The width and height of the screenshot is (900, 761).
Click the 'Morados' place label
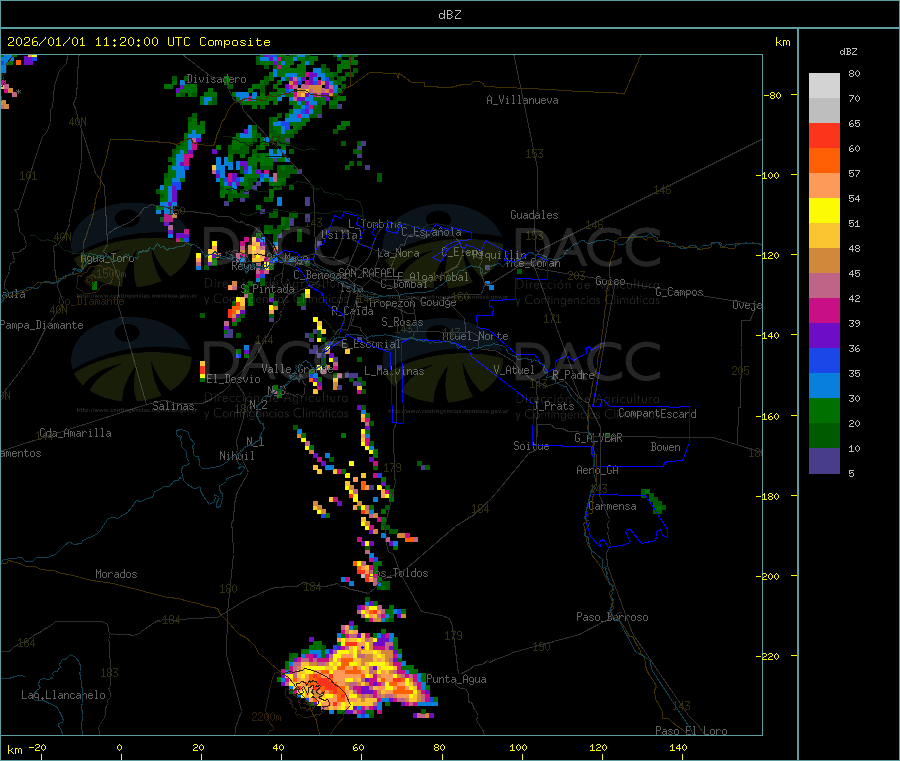116,574
